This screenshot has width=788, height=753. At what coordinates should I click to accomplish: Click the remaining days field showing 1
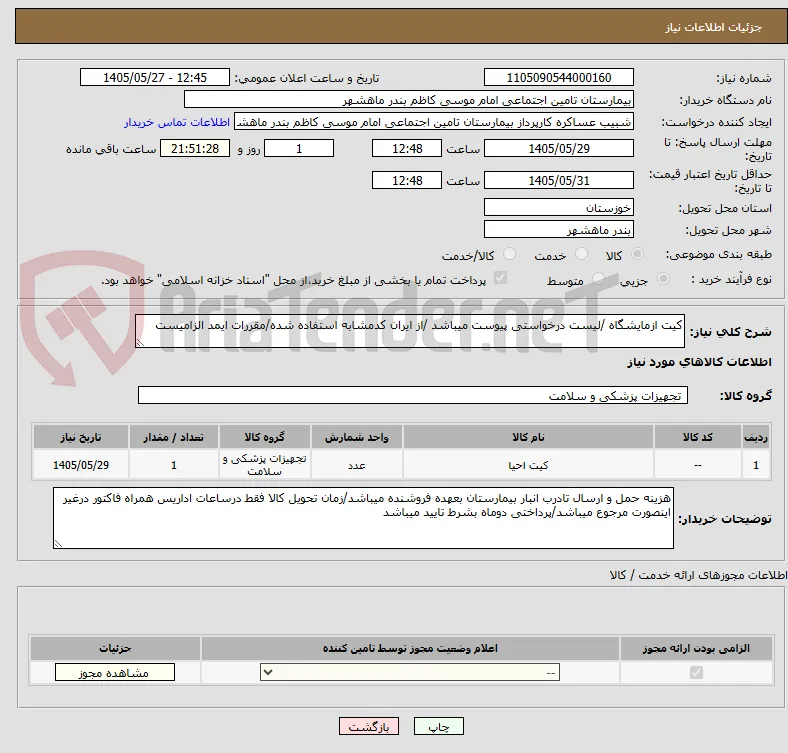click(299, 149)
